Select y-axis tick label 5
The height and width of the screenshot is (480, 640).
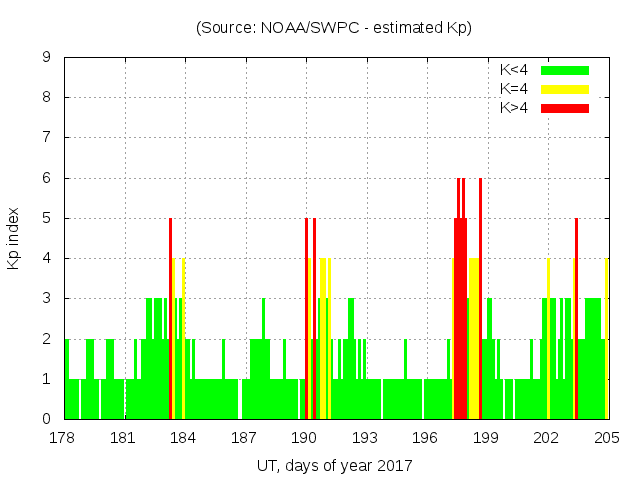point(47,218)
